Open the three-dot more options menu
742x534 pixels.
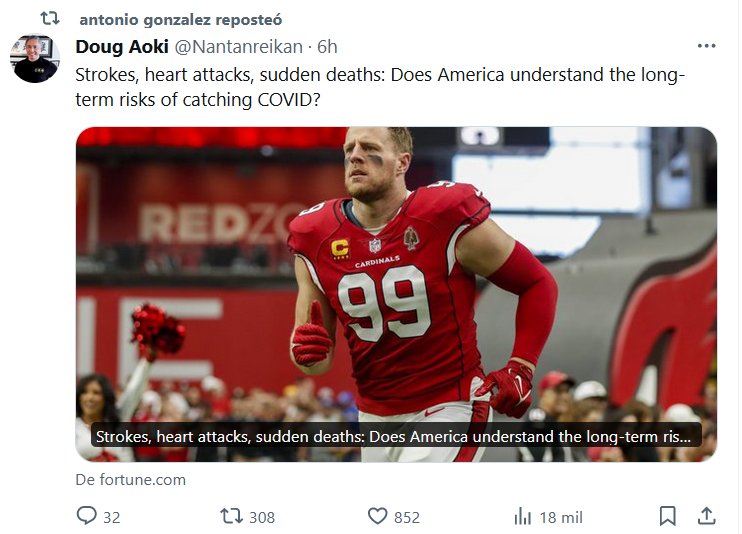click(706, 47)
